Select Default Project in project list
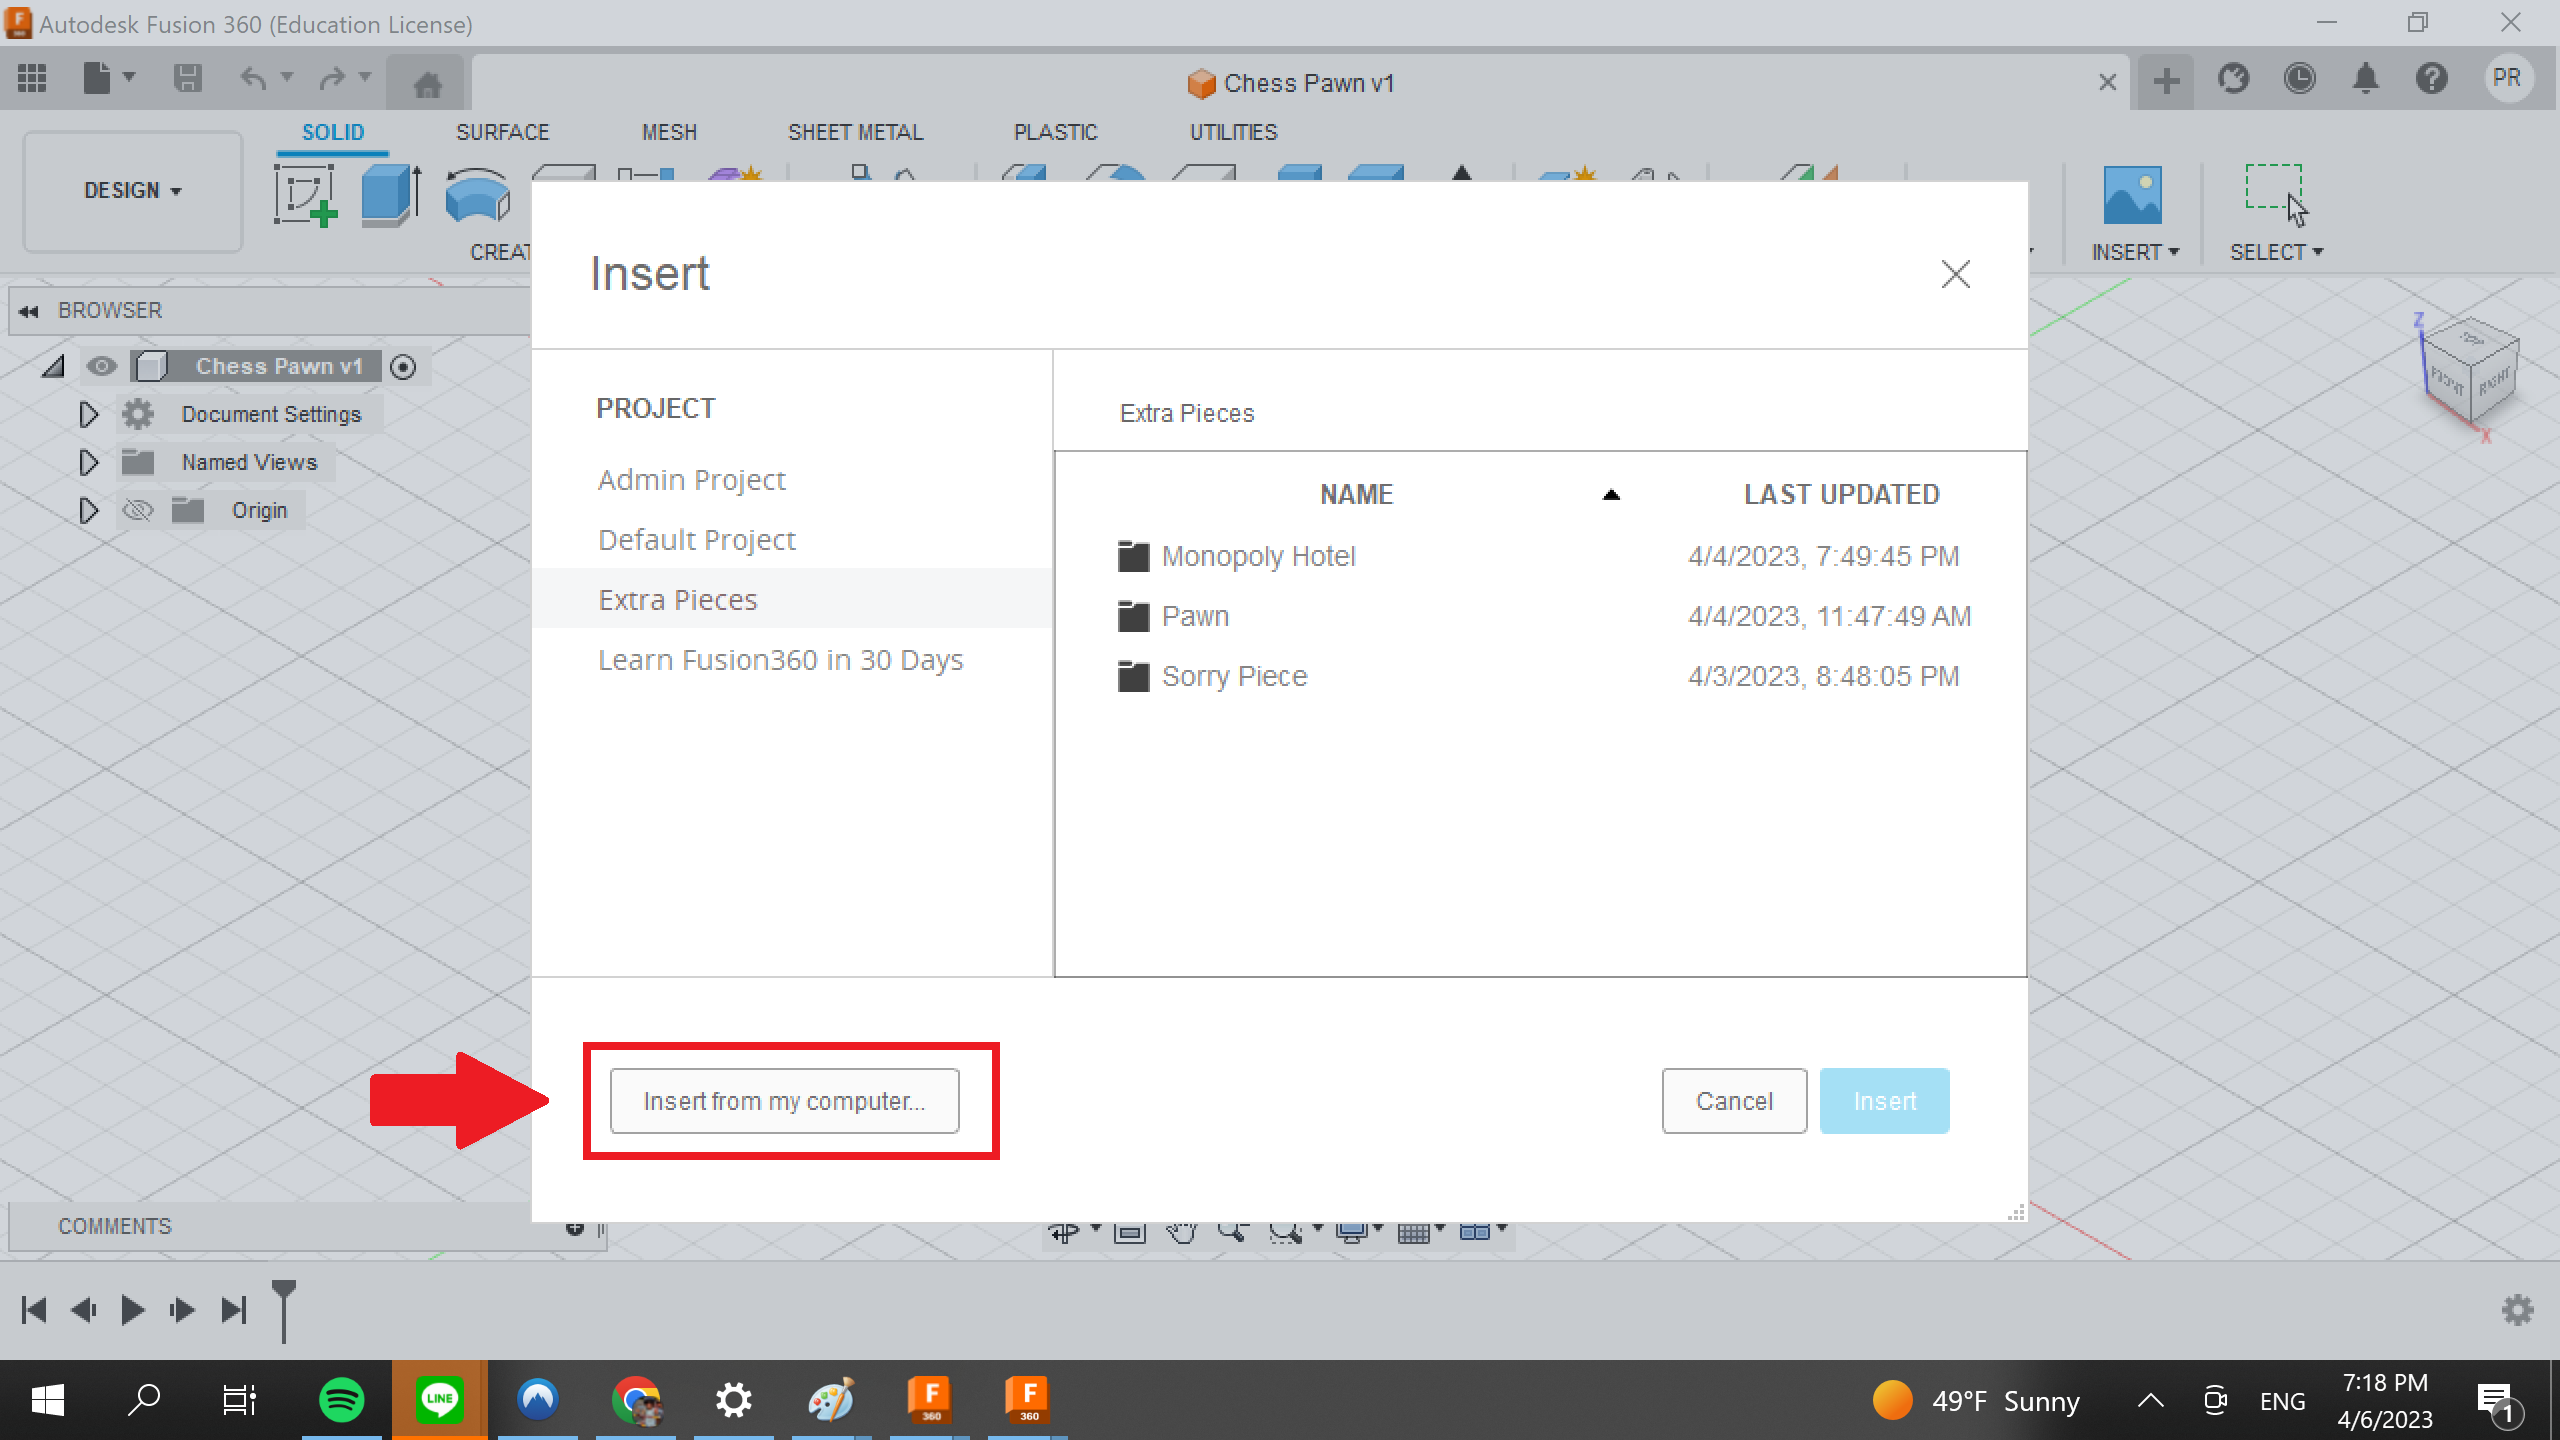 click(792, 540)
